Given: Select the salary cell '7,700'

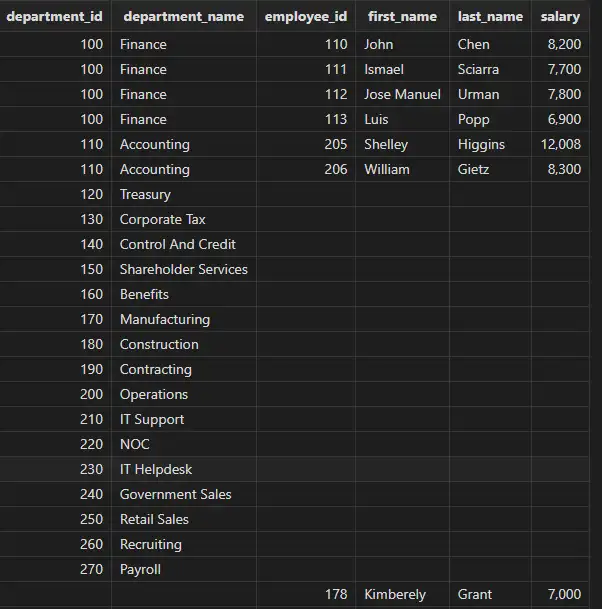Looking at the screenshot, I should 560,69.
